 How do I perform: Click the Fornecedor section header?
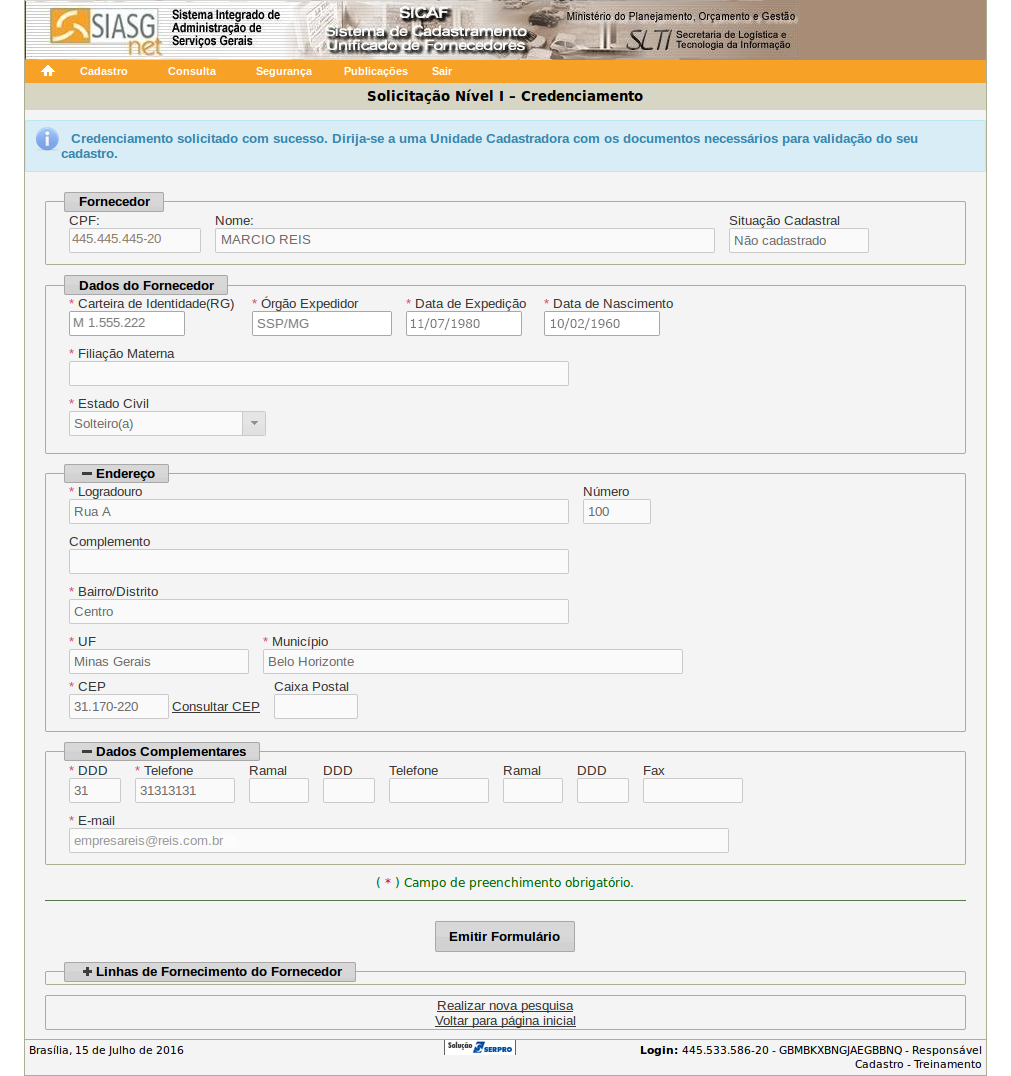pos(114,202)
